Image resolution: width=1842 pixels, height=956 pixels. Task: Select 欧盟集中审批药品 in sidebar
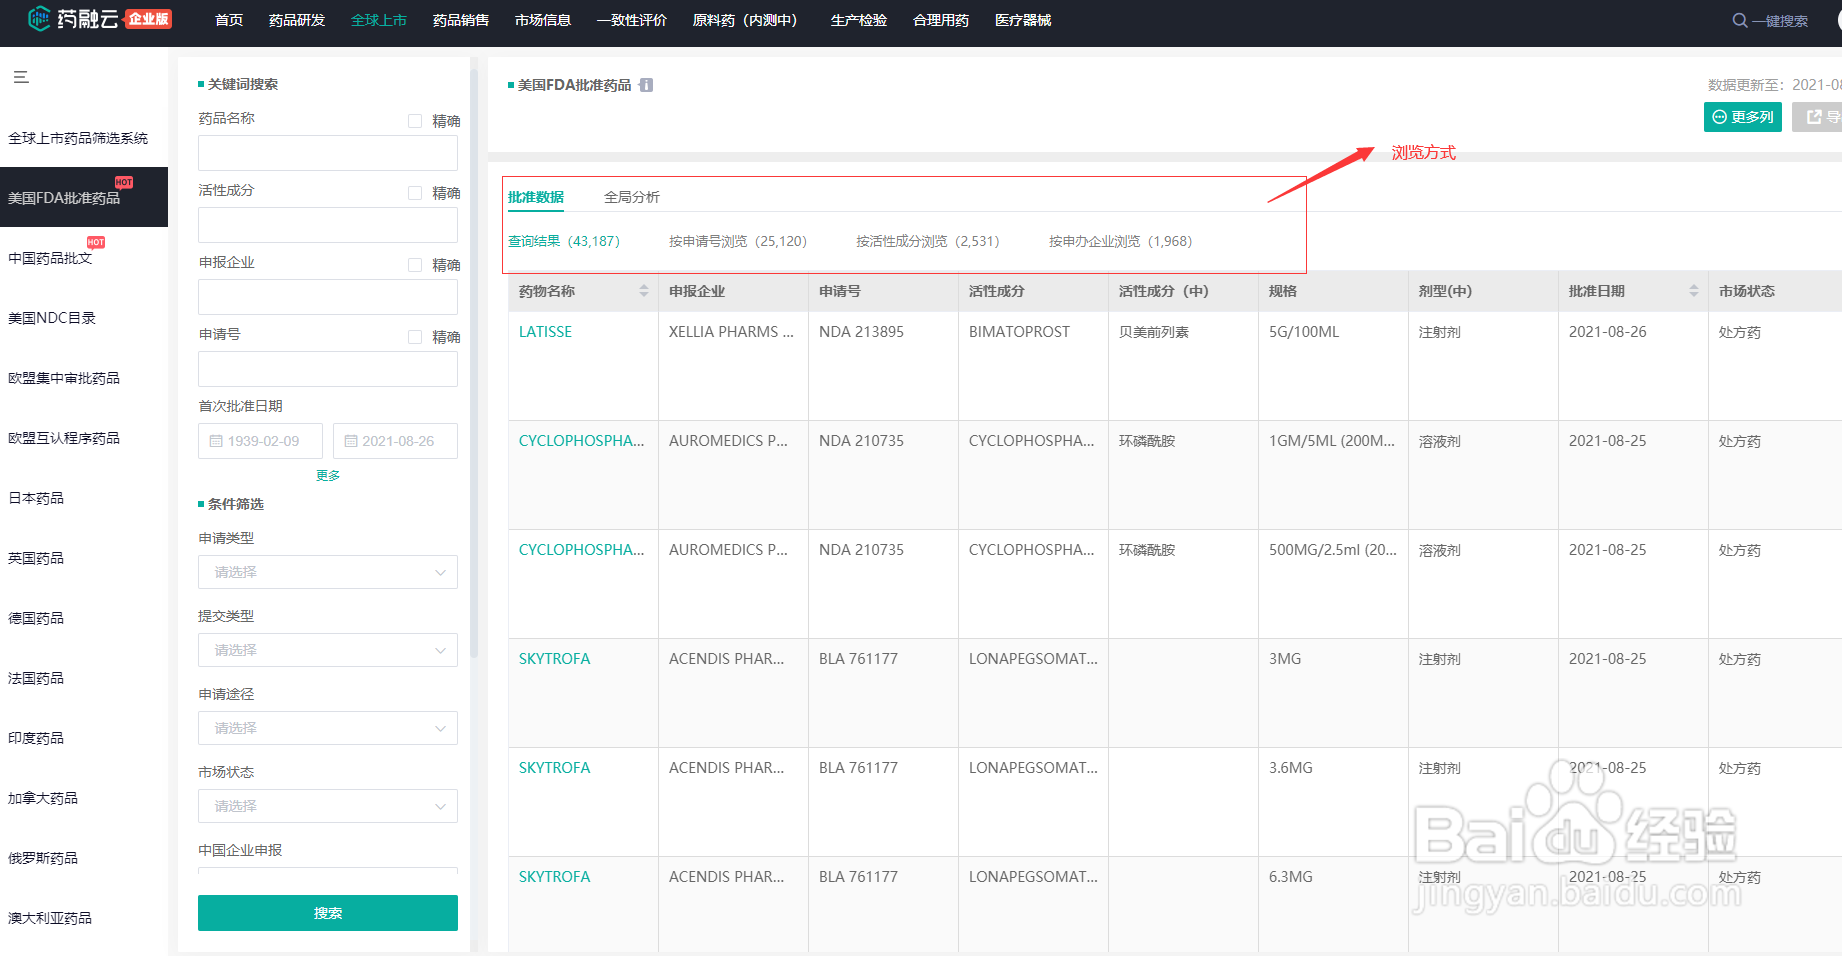coord(64,378)
